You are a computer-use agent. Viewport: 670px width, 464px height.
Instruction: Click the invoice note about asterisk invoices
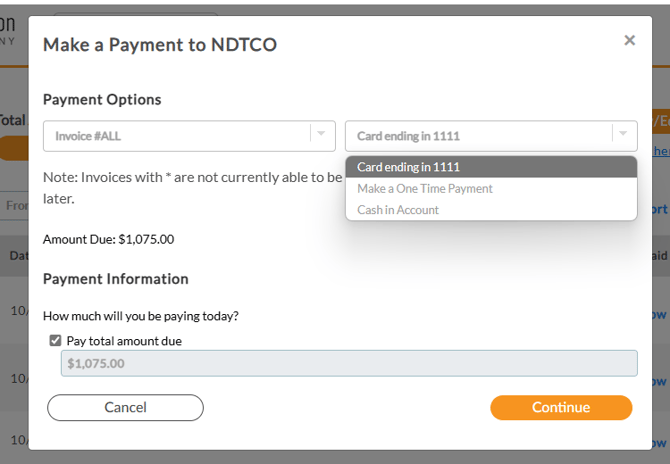tap(193, 188)
